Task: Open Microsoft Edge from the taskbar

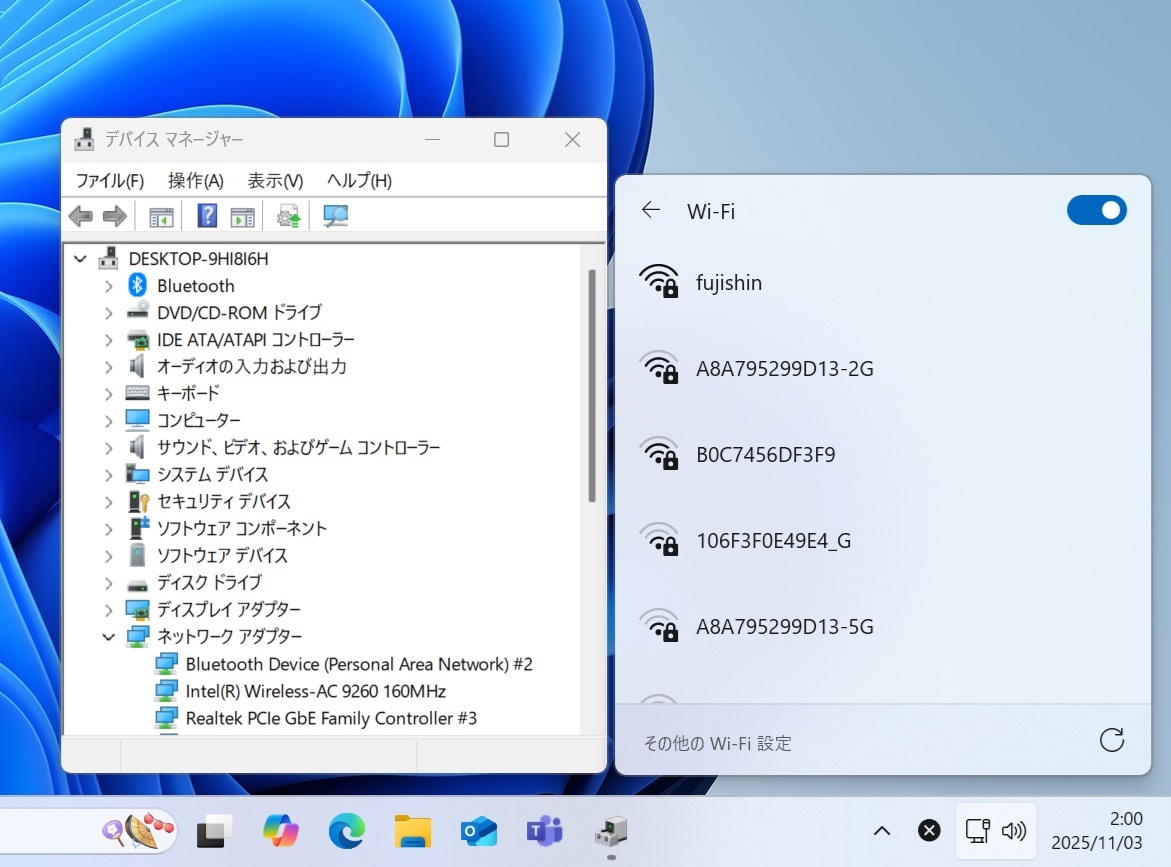Action: pyautogui.click(x=346, y=830)
